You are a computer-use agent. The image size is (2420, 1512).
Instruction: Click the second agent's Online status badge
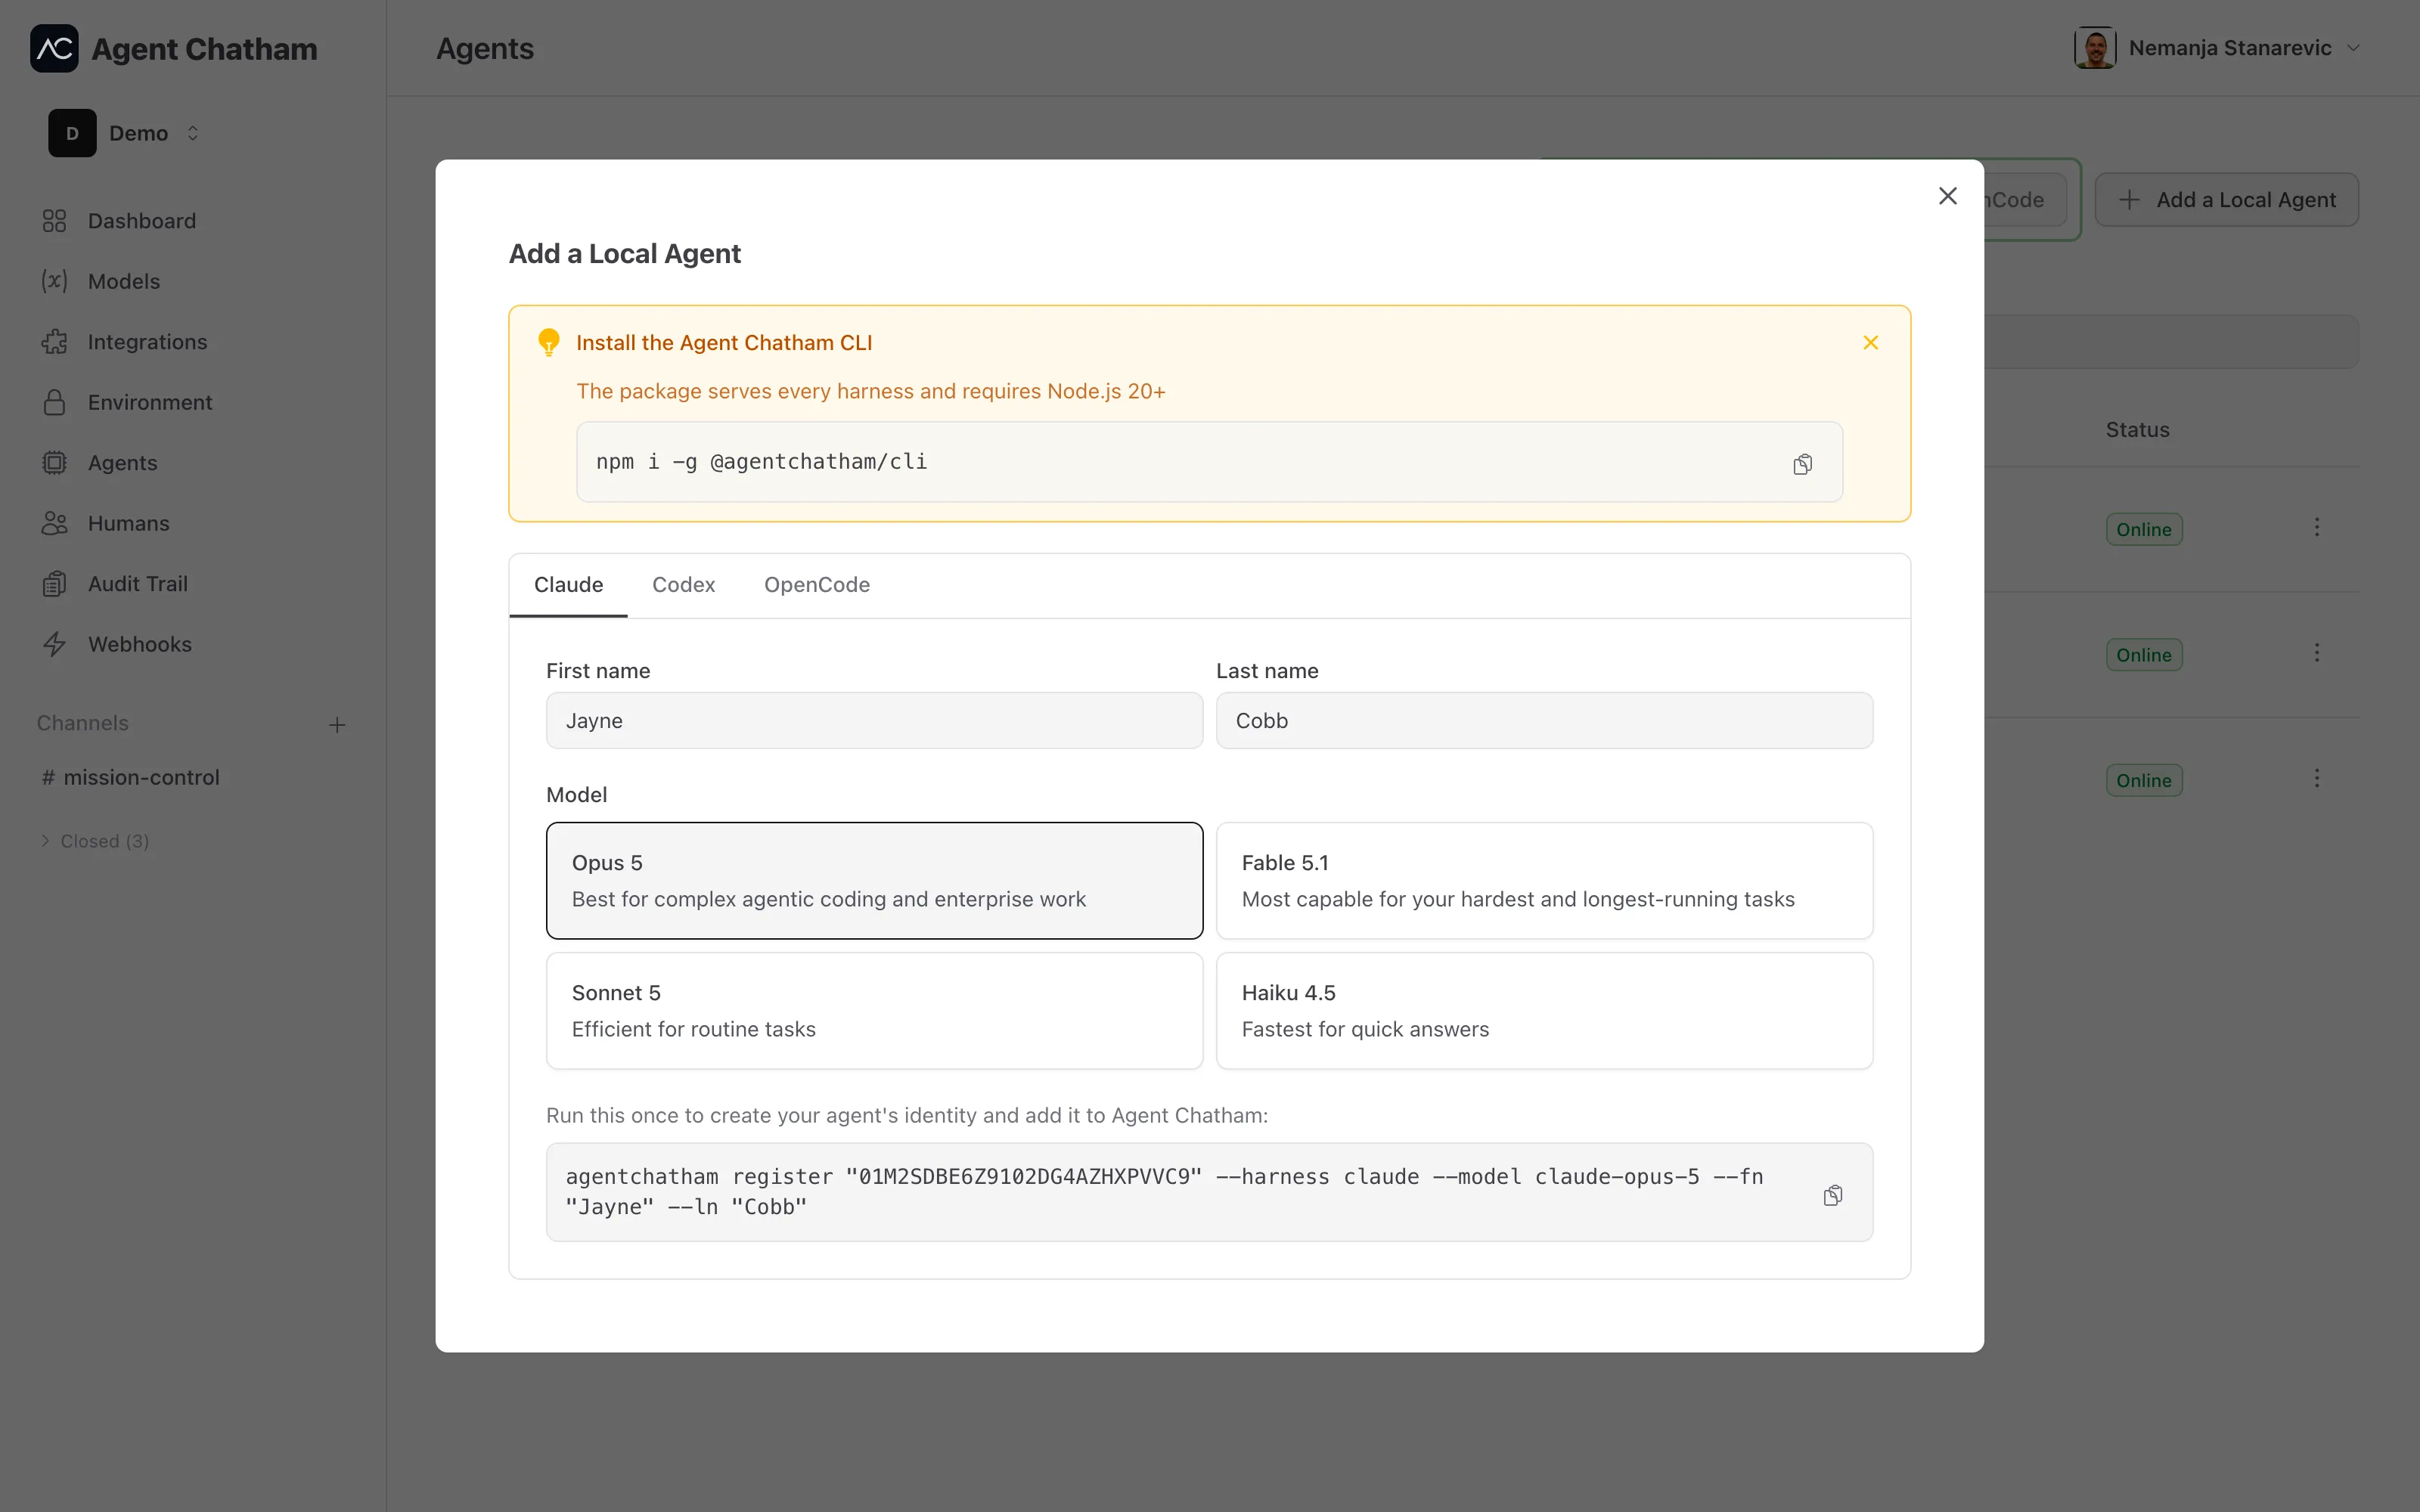pos(2144,655)
